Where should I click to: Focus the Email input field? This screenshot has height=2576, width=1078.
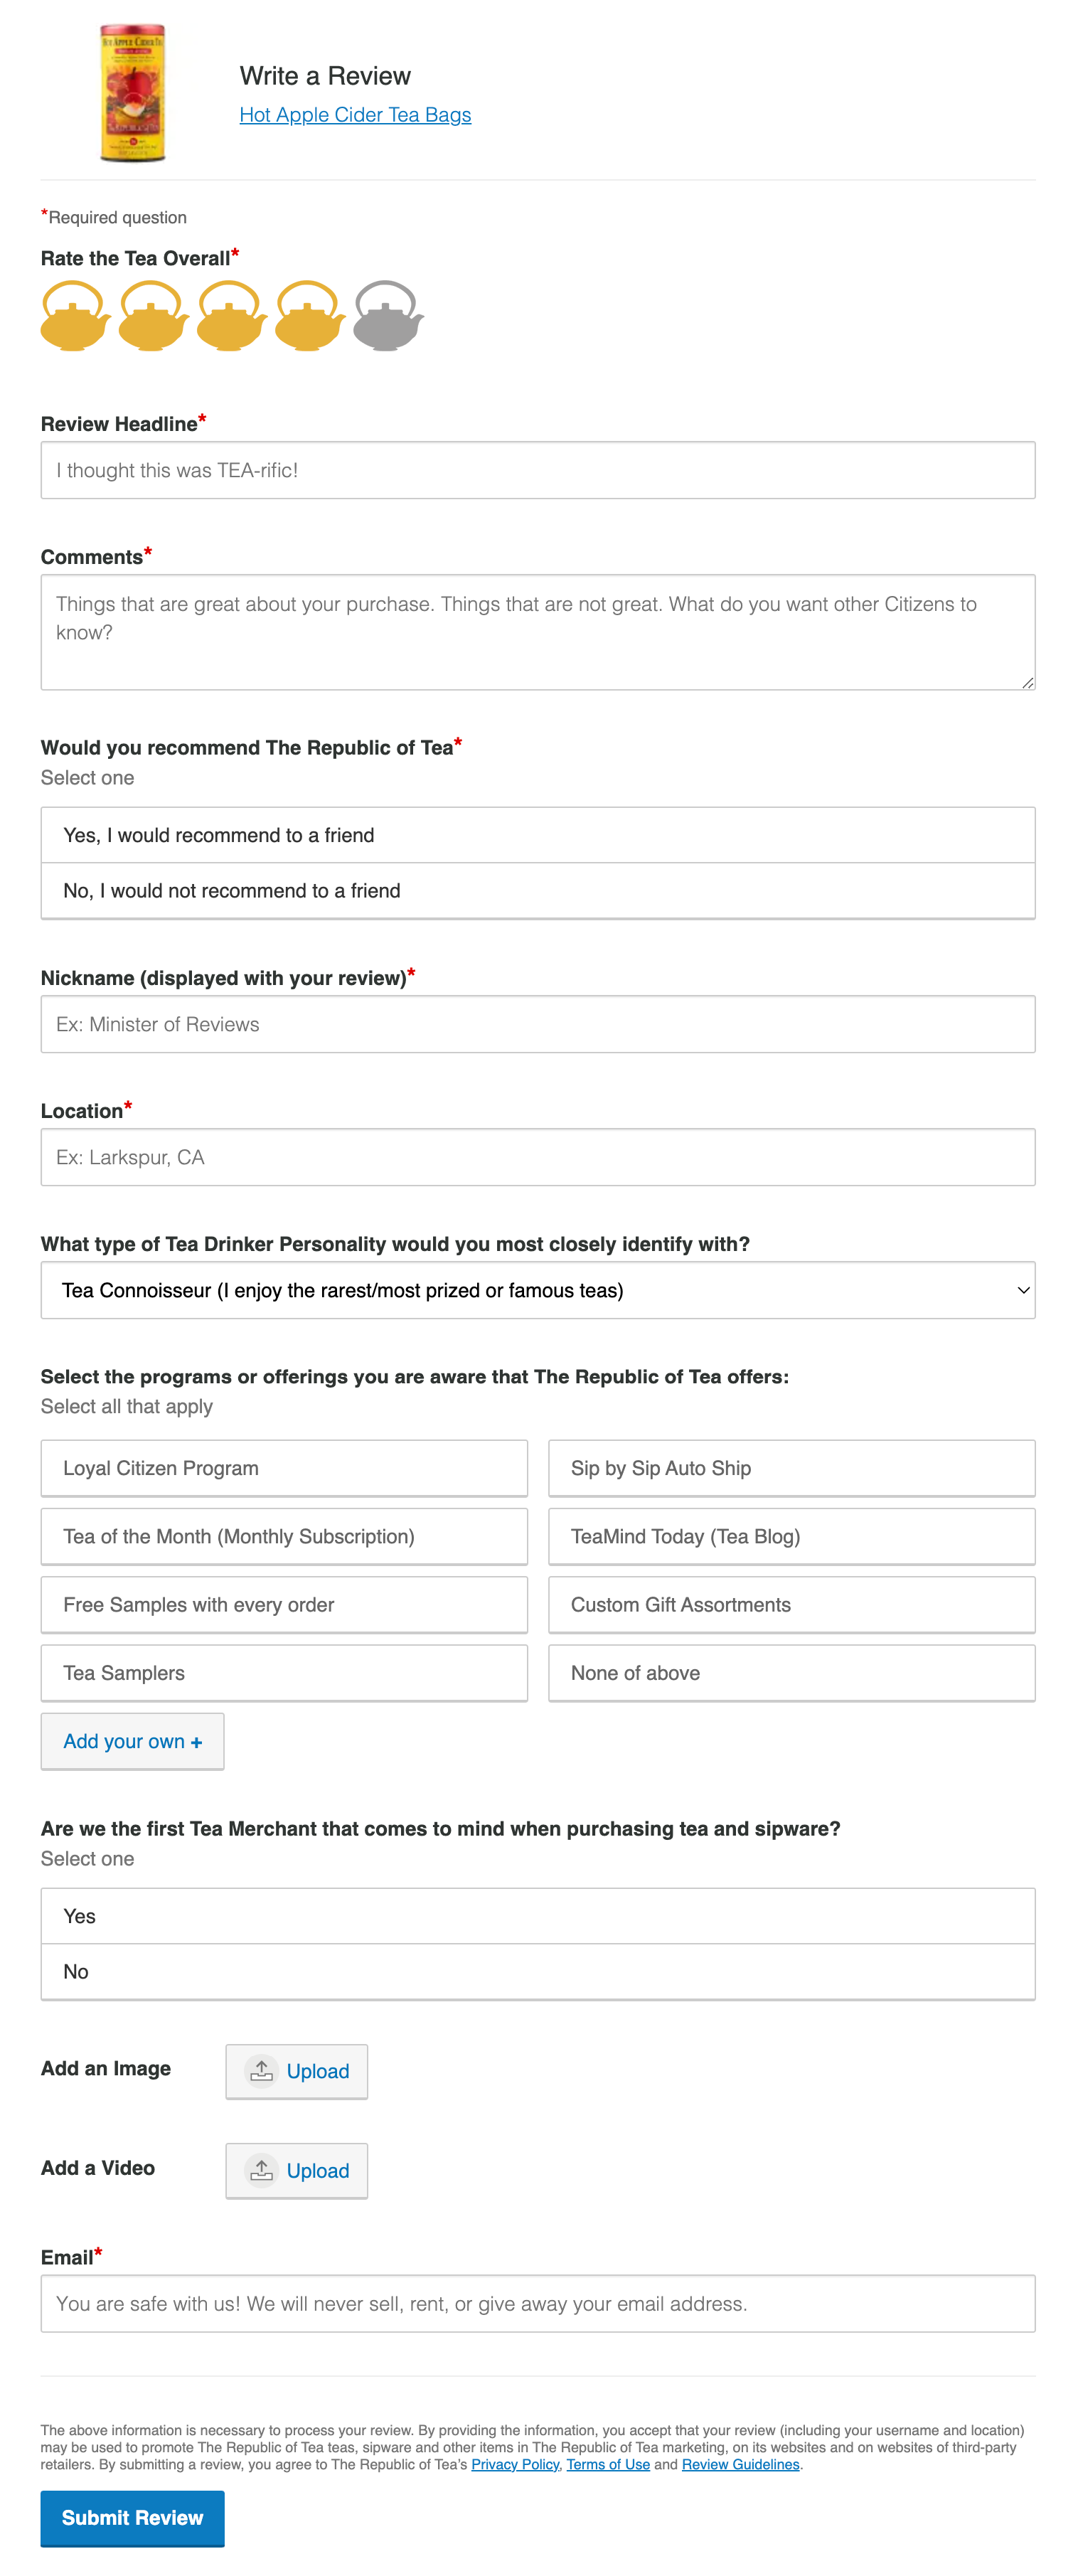click(537, 2303)
